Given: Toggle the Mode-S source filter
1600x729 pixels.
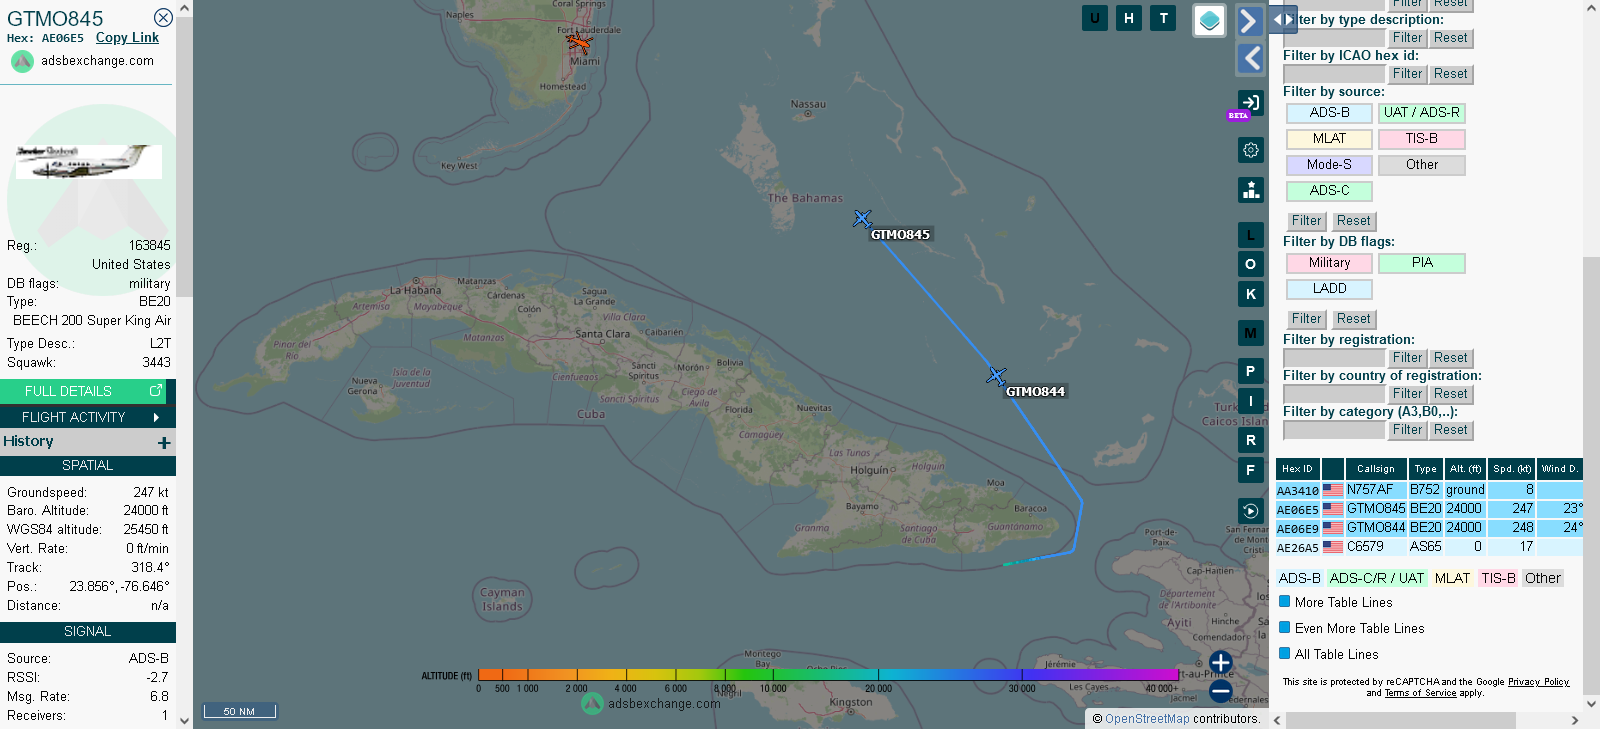Looking at the screenshot, I should point(1329,165).
